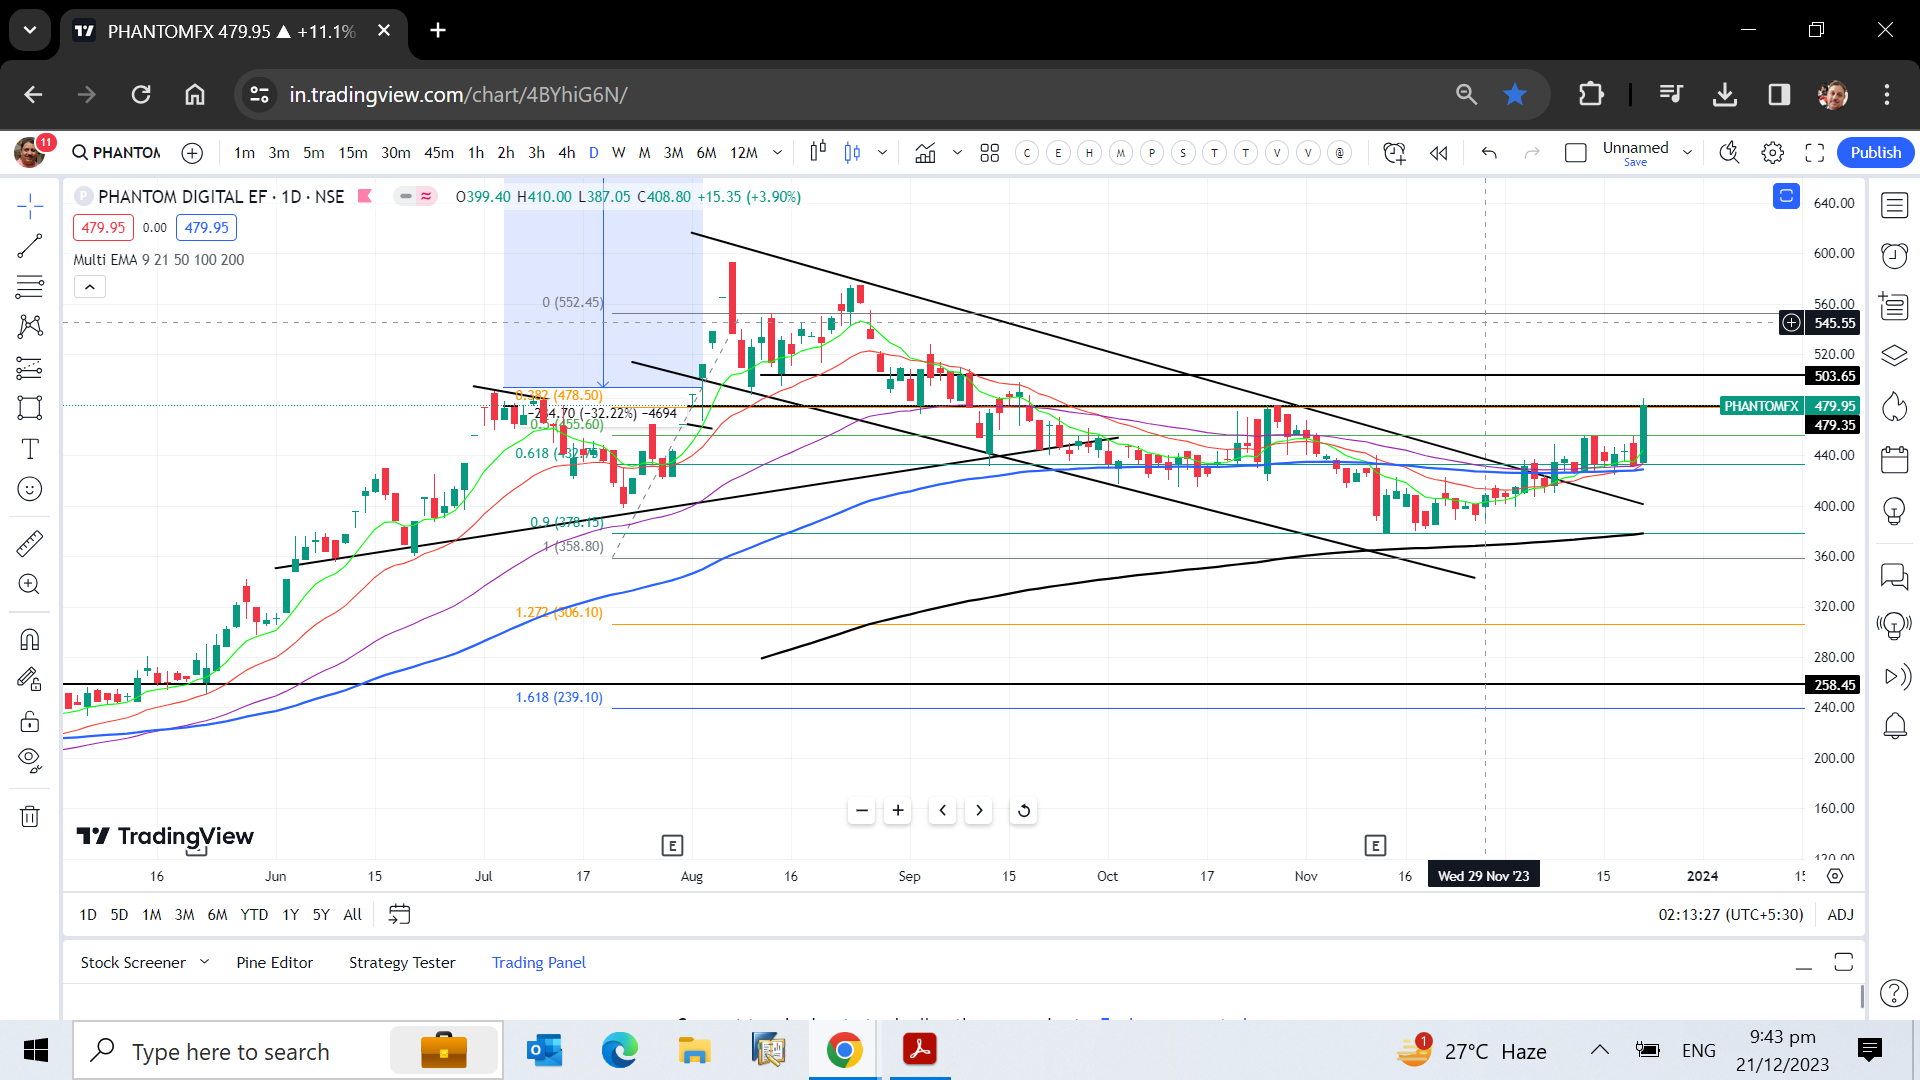Toggle hide all drawings eye icon
Viewport: 1920px width, 1080px height.
coord(30,760)
